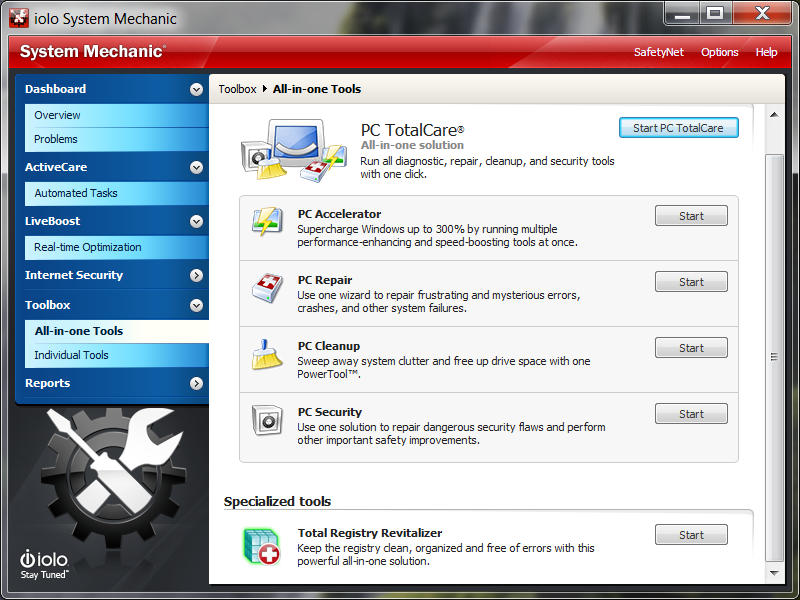Open the Options menu
Viewport: 800px width, 600px height.
tap(719, 52)
